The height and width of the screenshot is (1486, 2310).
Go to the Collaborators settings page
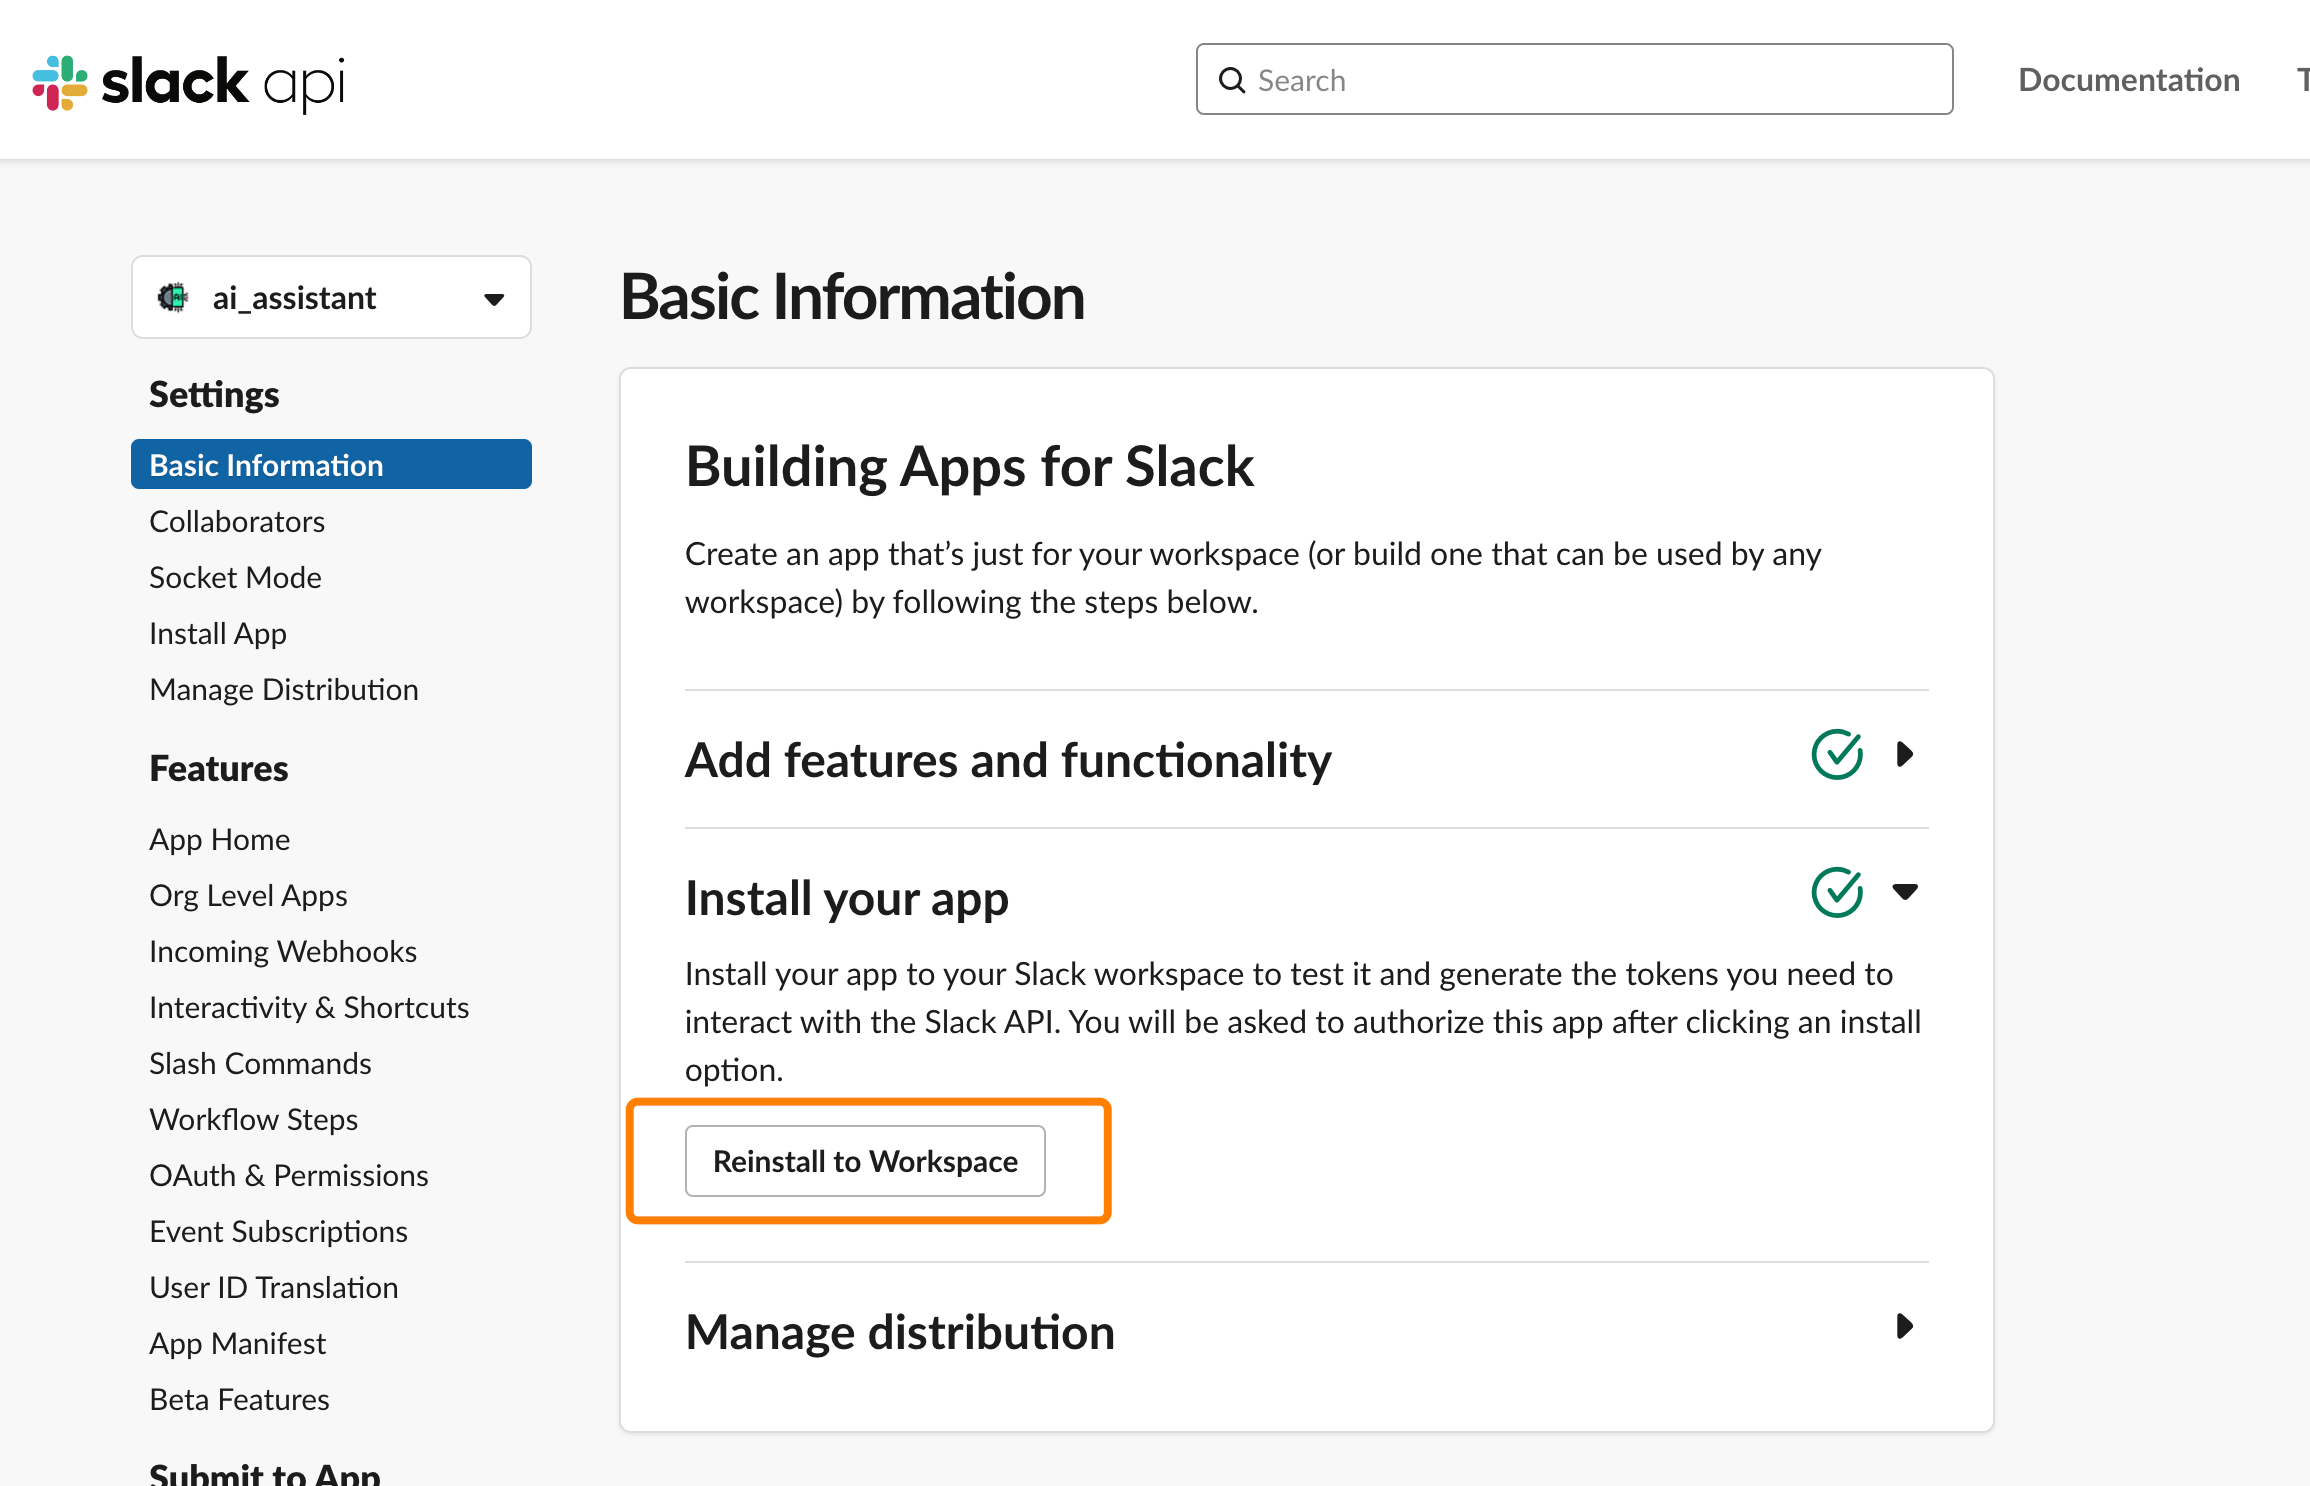point(237,522)
